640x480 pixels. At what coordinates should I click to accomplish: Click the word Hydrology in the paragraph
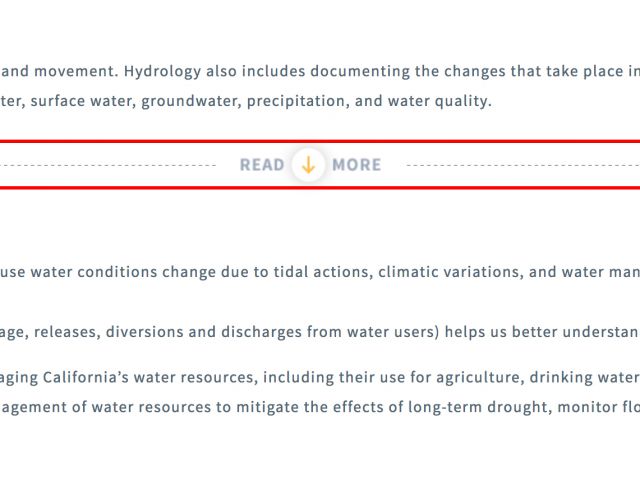(162, 71)
